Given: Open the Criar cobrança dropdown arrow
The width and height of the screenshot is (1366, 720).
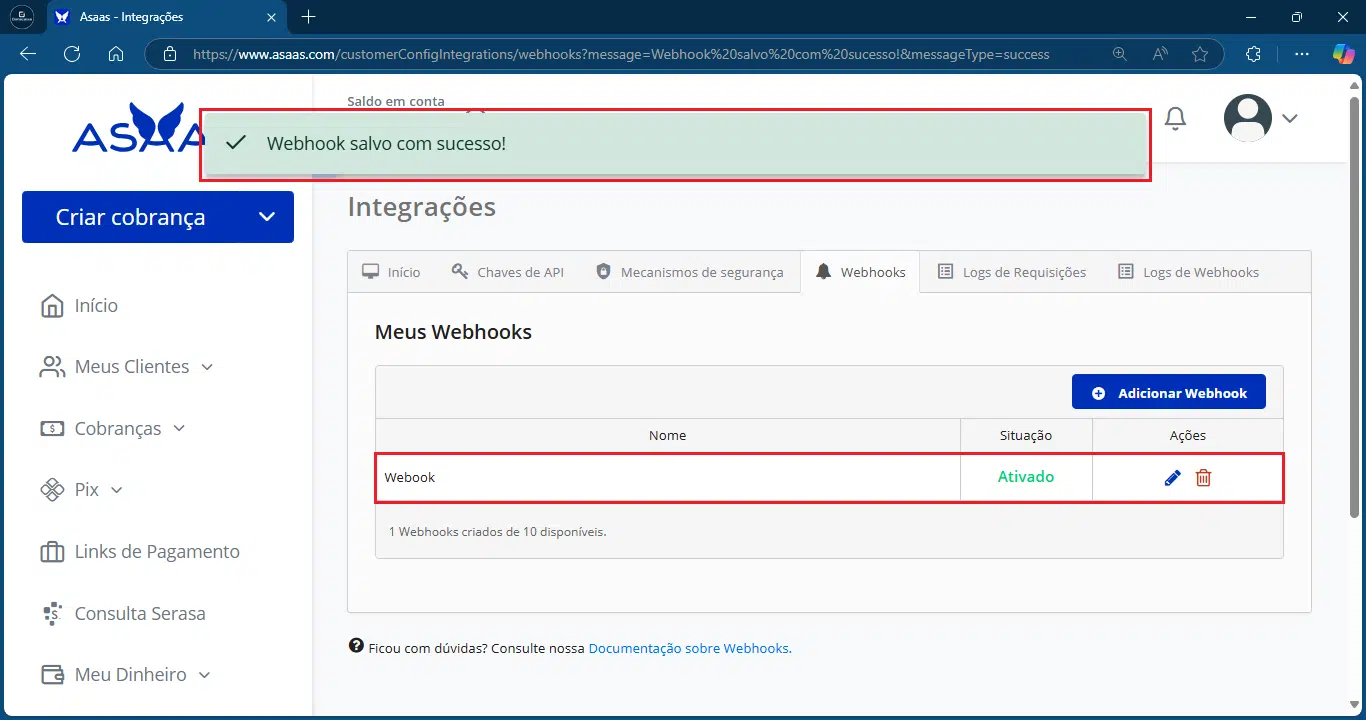Looking at the screenshot, I should click(266, 217).
